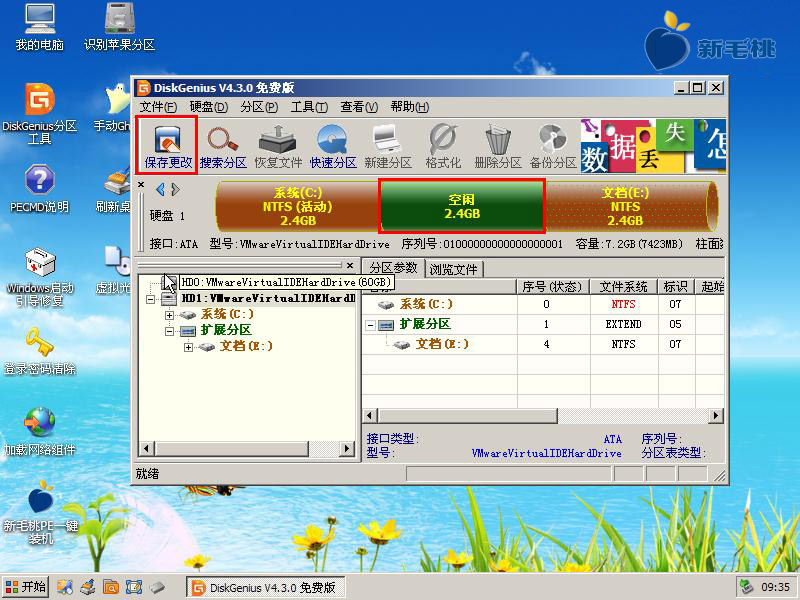Open the 查看(V) menu
Image resolution: width=800 pixels, height=600 pixels.
[359, 107]
